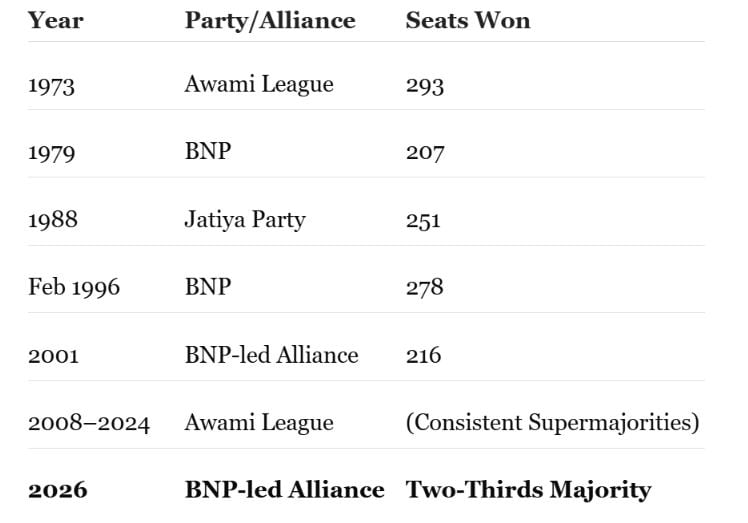Screen dimensions: 748x523
Task: Click the "Two-Thirds Majority" bold text
Action: point(528,490)
